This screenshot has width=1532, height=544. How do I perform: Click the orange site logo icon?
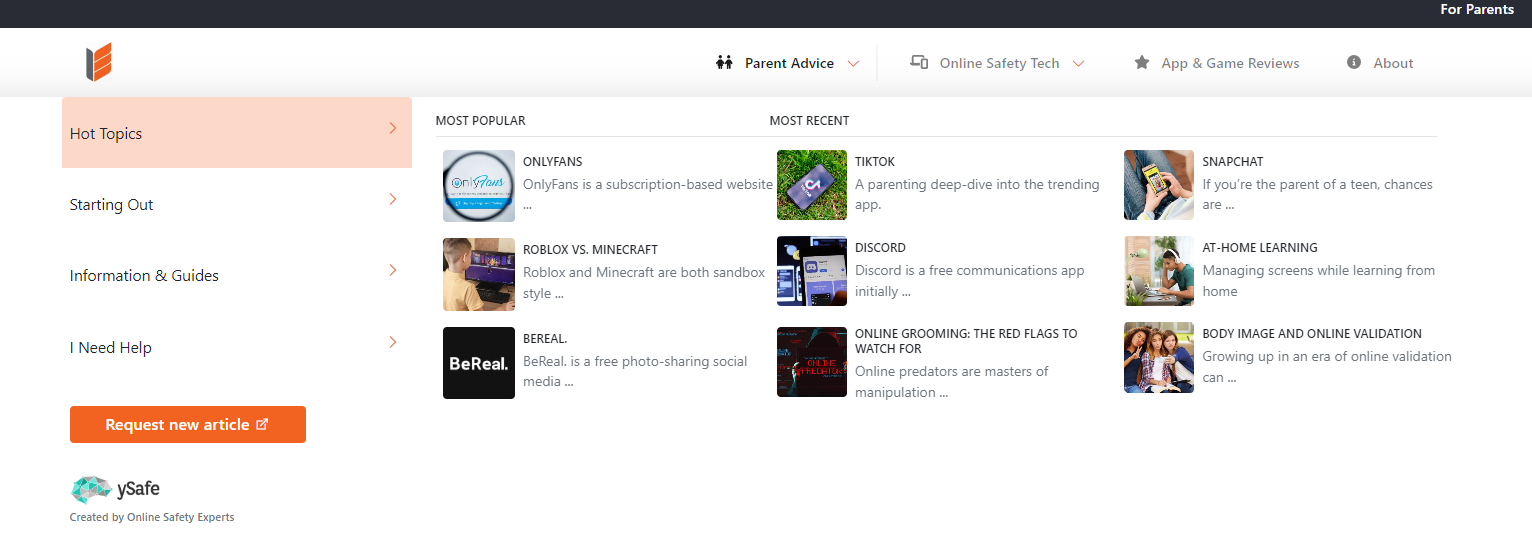(98, 62)
